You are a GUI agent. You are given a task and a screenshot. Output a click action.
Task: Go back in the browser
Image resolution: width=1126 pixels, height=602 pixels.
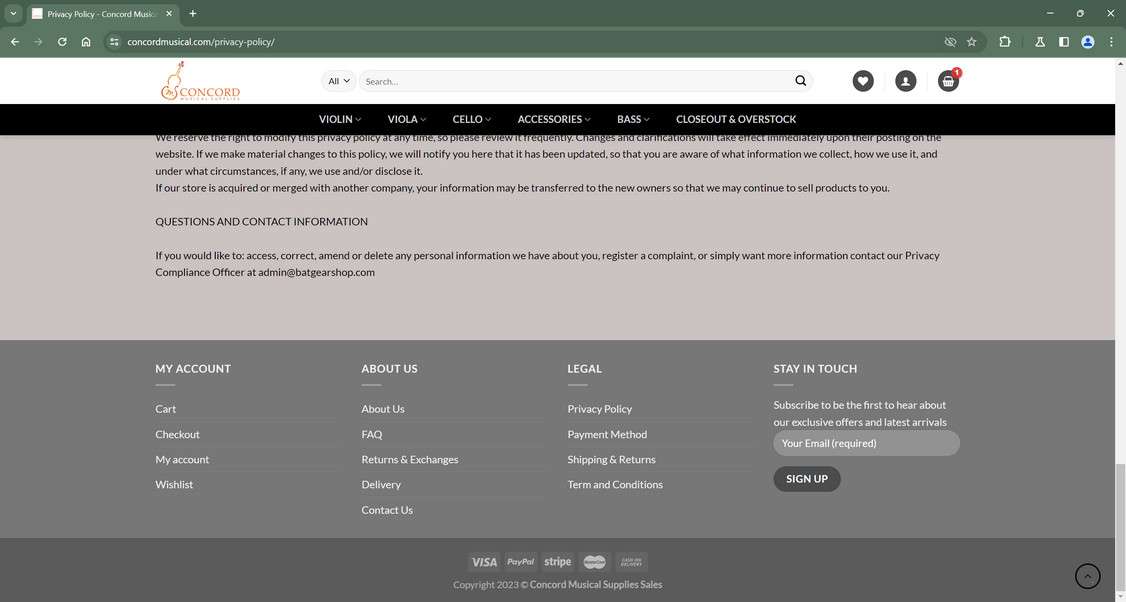pos(15,42)
